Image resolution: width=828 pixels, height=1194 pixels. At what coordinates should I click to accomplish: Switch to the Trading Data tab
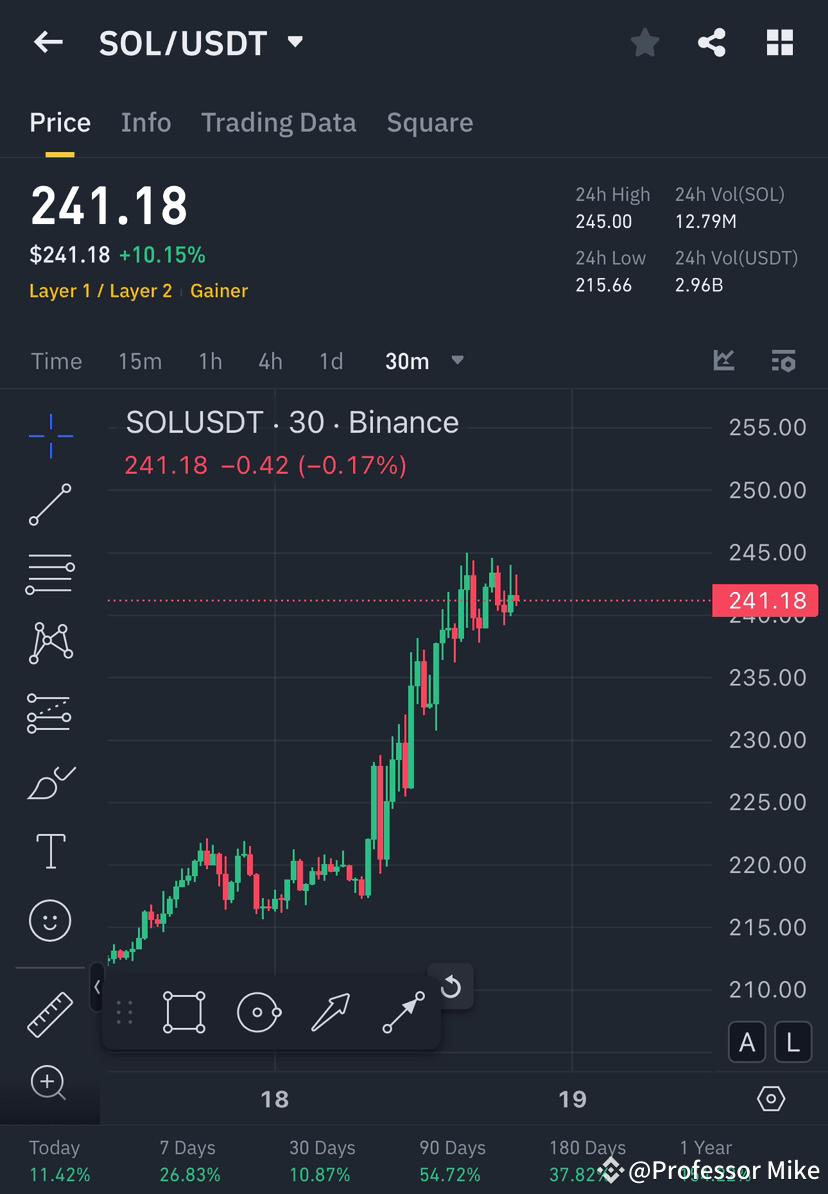(x=278, y=122)
